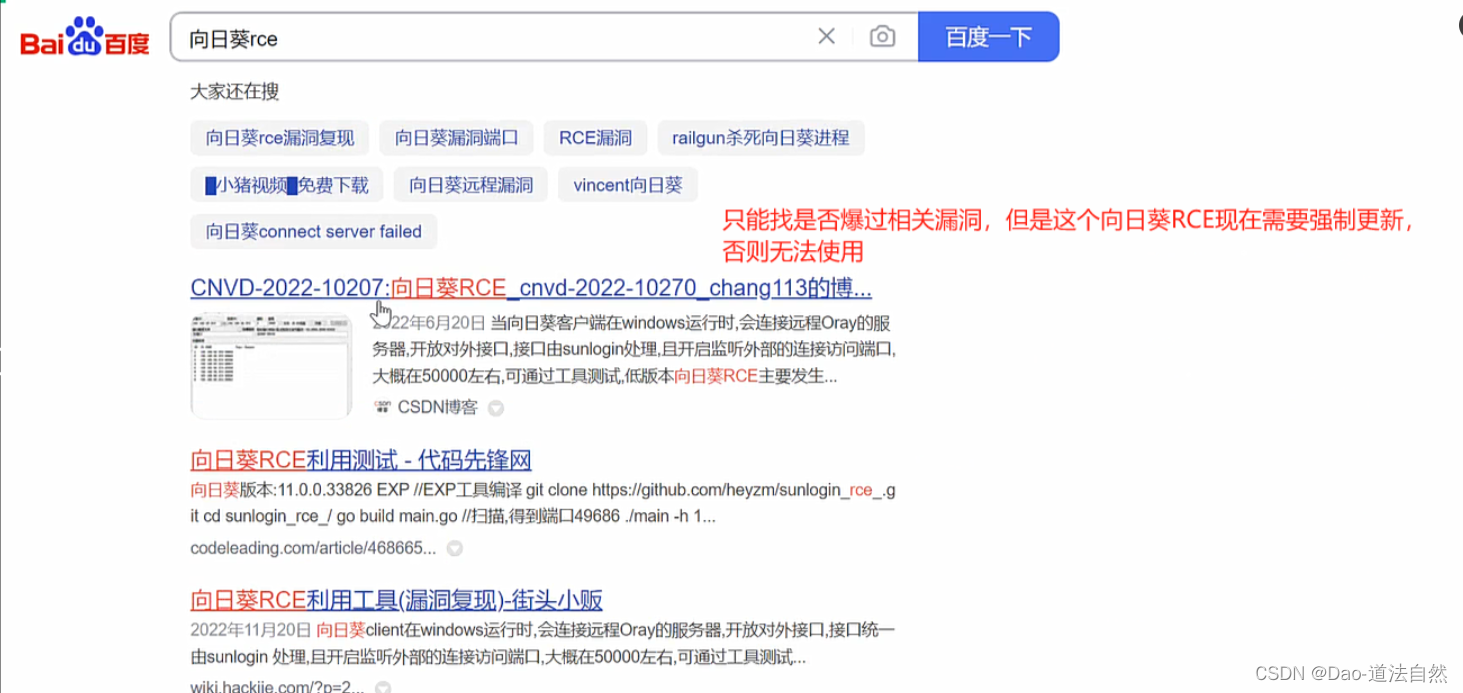Expand dropdown arrow beside CSDN博客
Viewport: 1463px width, 693px height.
[x=495, y=408]
